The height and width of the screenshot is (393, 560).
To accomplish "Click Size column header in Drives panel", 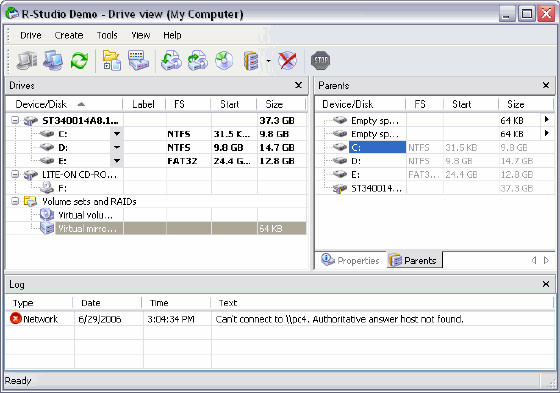I will pos(281,104).
